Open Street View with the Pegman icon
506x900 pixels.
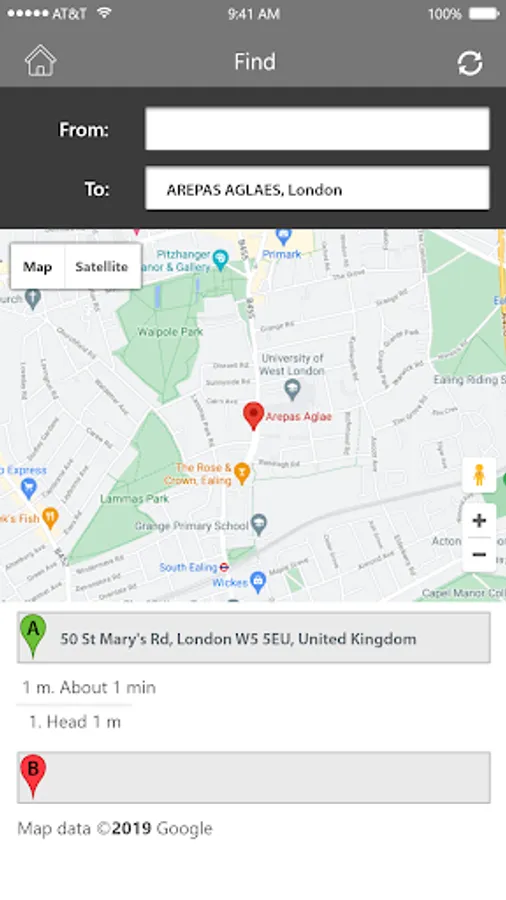[x=479, y=475]
